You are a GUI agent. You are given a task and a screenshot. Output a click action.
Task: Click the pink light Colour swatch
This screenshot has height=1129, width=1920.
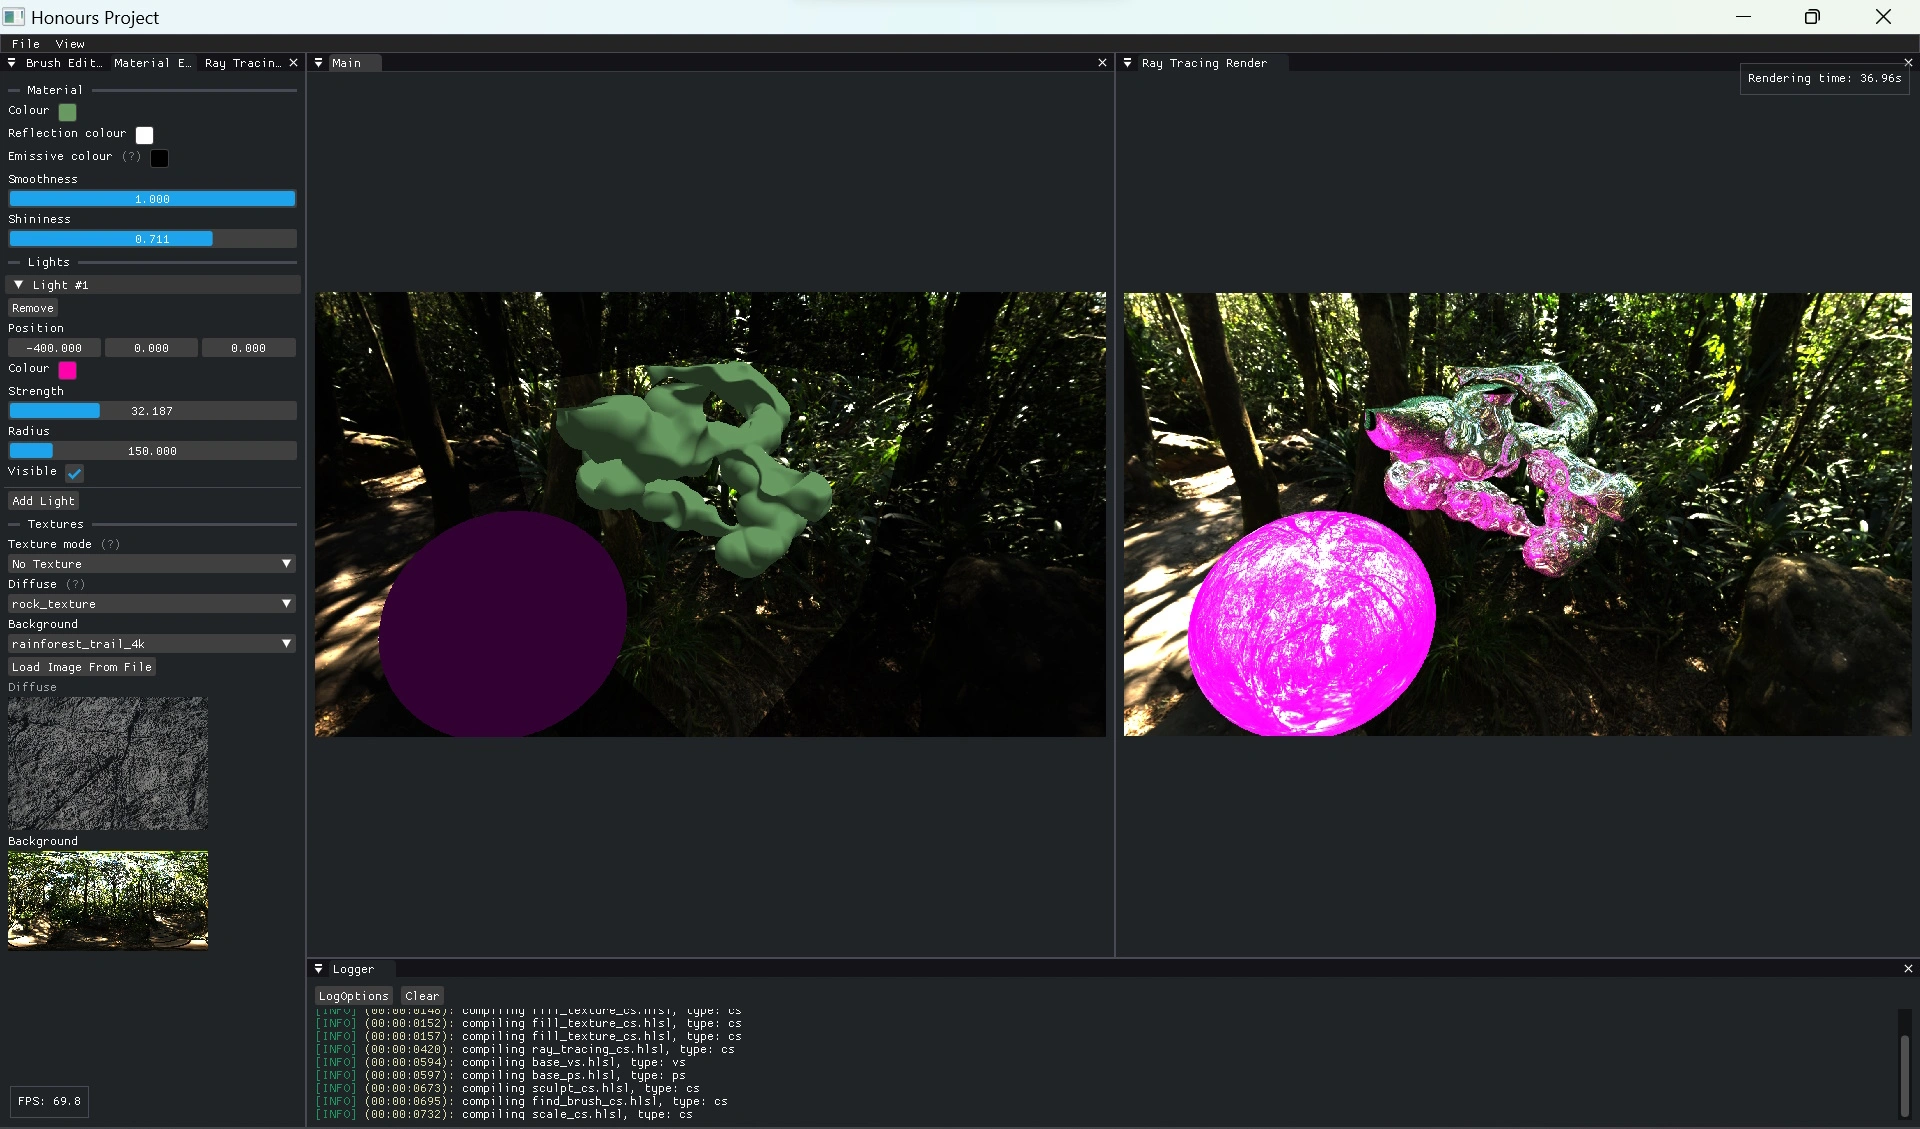click(68, 370)
